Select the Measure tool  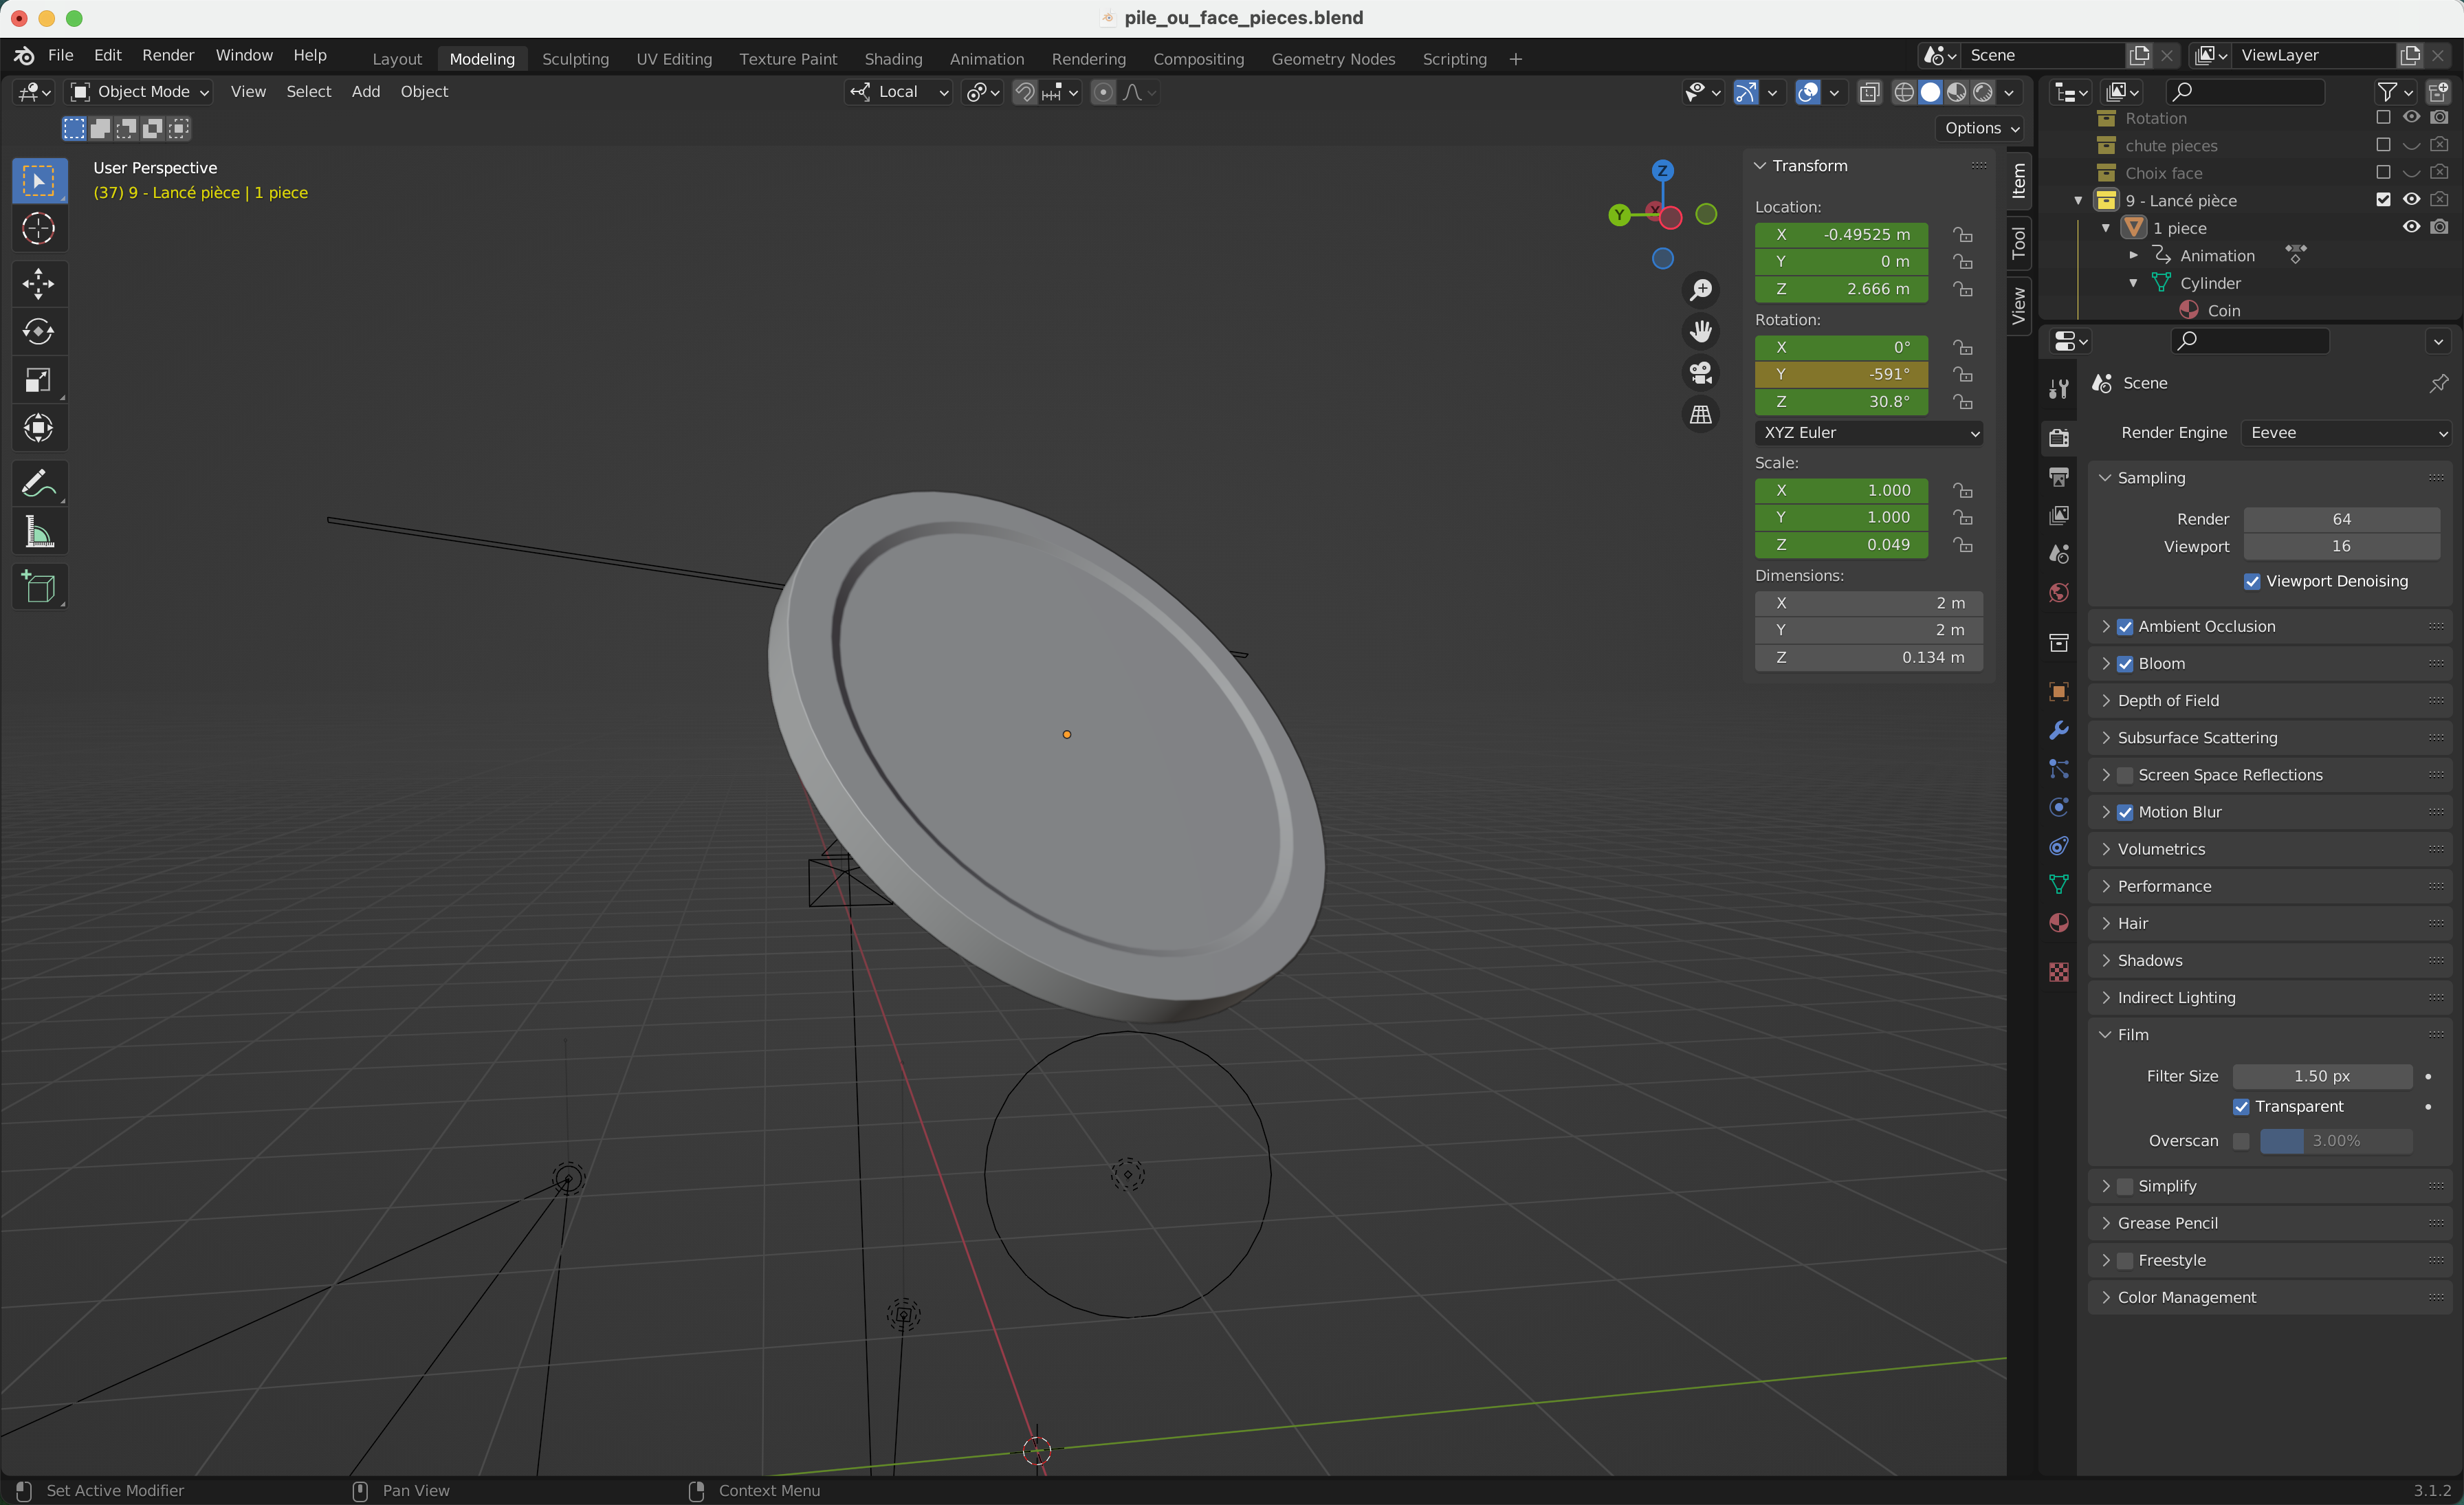click(38, 533)
